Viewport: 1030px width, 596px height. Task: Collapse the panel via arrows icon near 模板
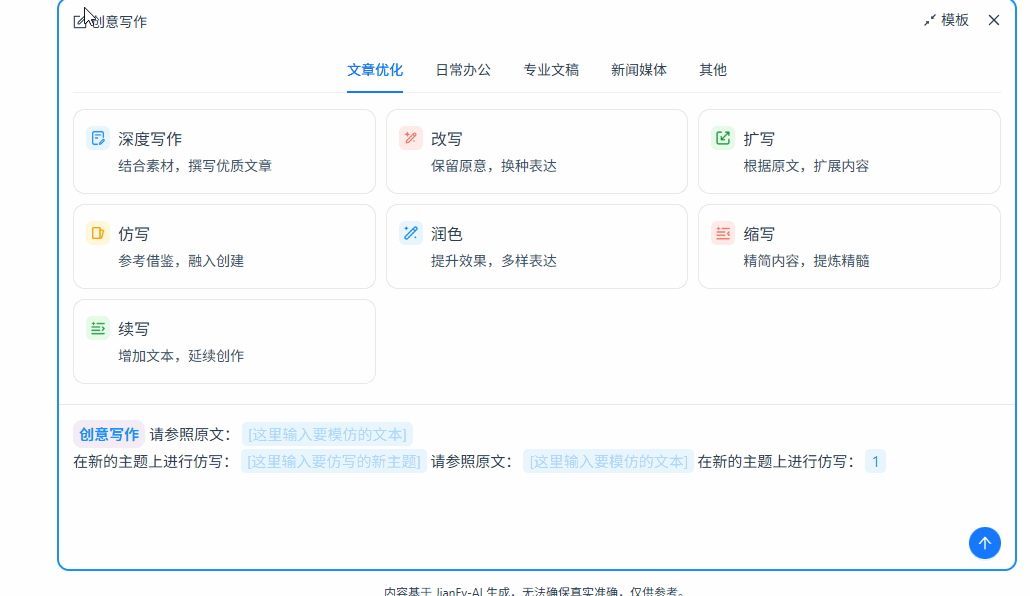point(930,19)
